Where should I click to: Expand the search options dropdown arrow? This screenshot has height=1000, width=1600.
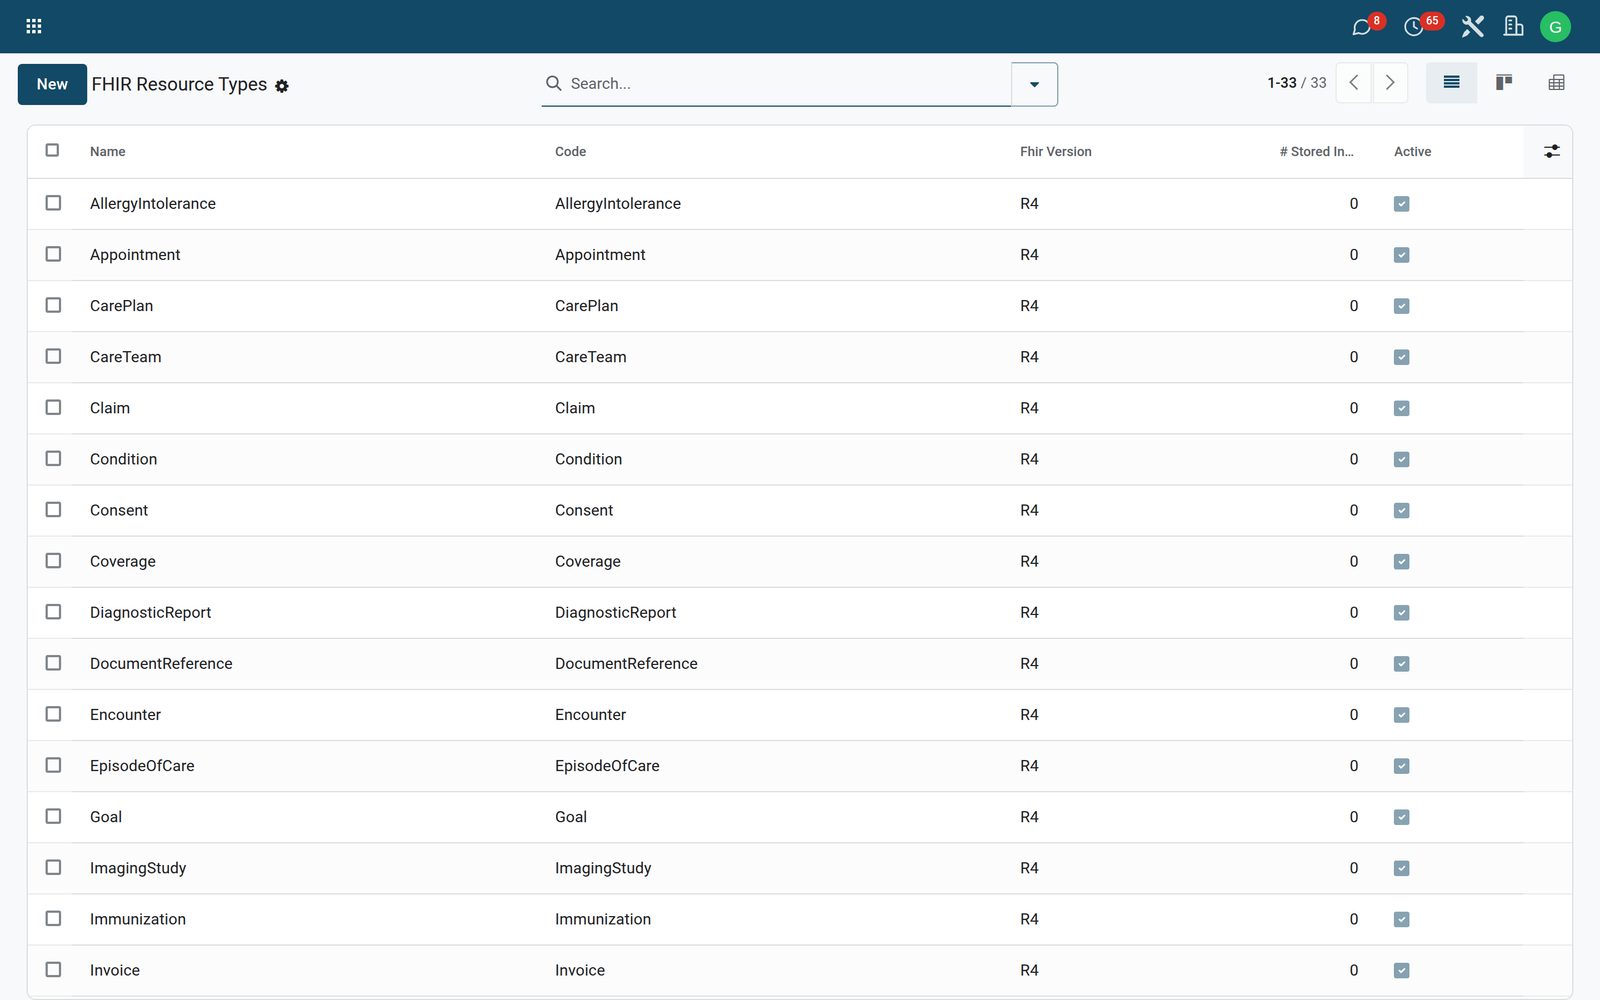pyautogui.click(x=1034, y=84)
